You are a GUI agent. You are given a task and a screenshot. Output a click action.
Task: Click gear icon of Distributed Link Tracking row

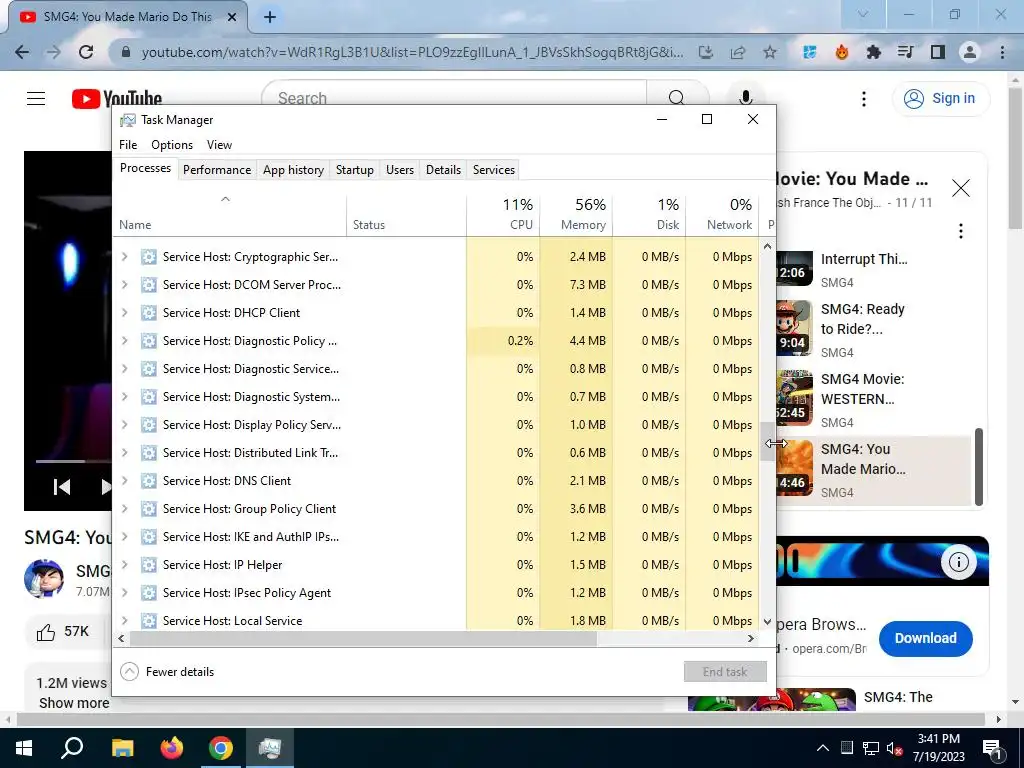pyautogui.click(x=149, y=453)
